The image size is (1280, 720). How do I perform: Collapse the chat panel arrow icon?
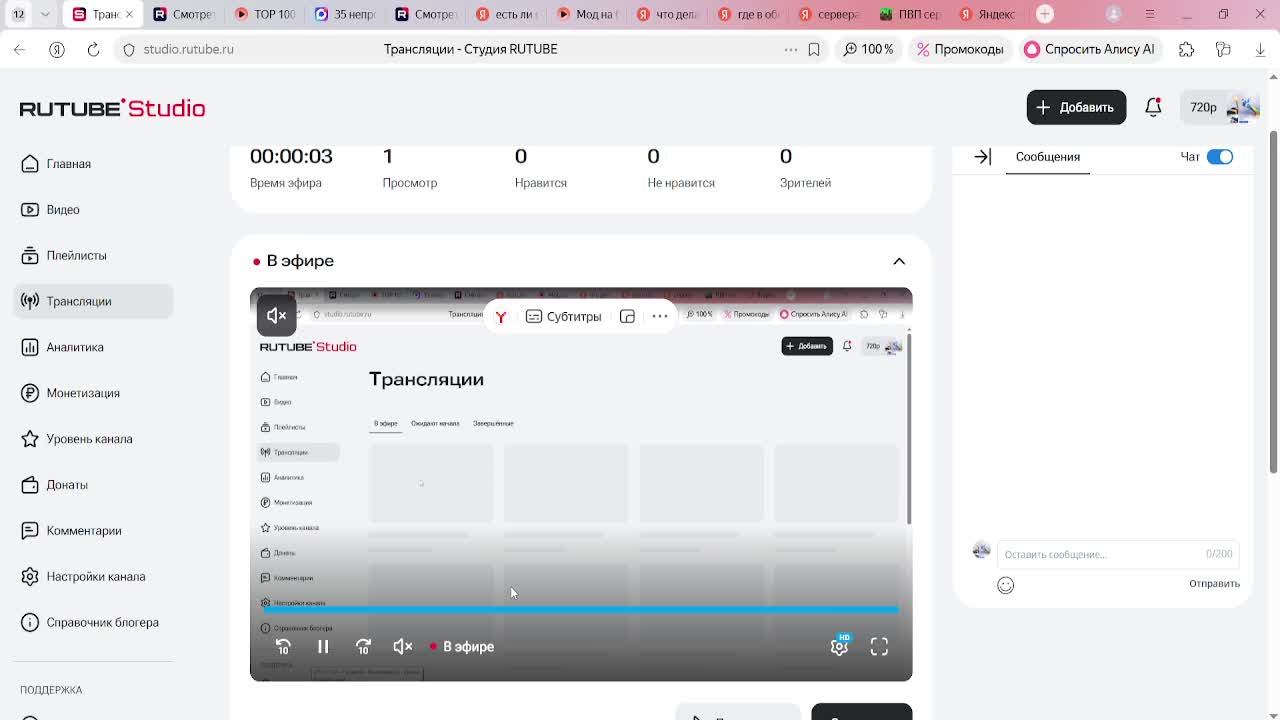click(x=982, y=157)
